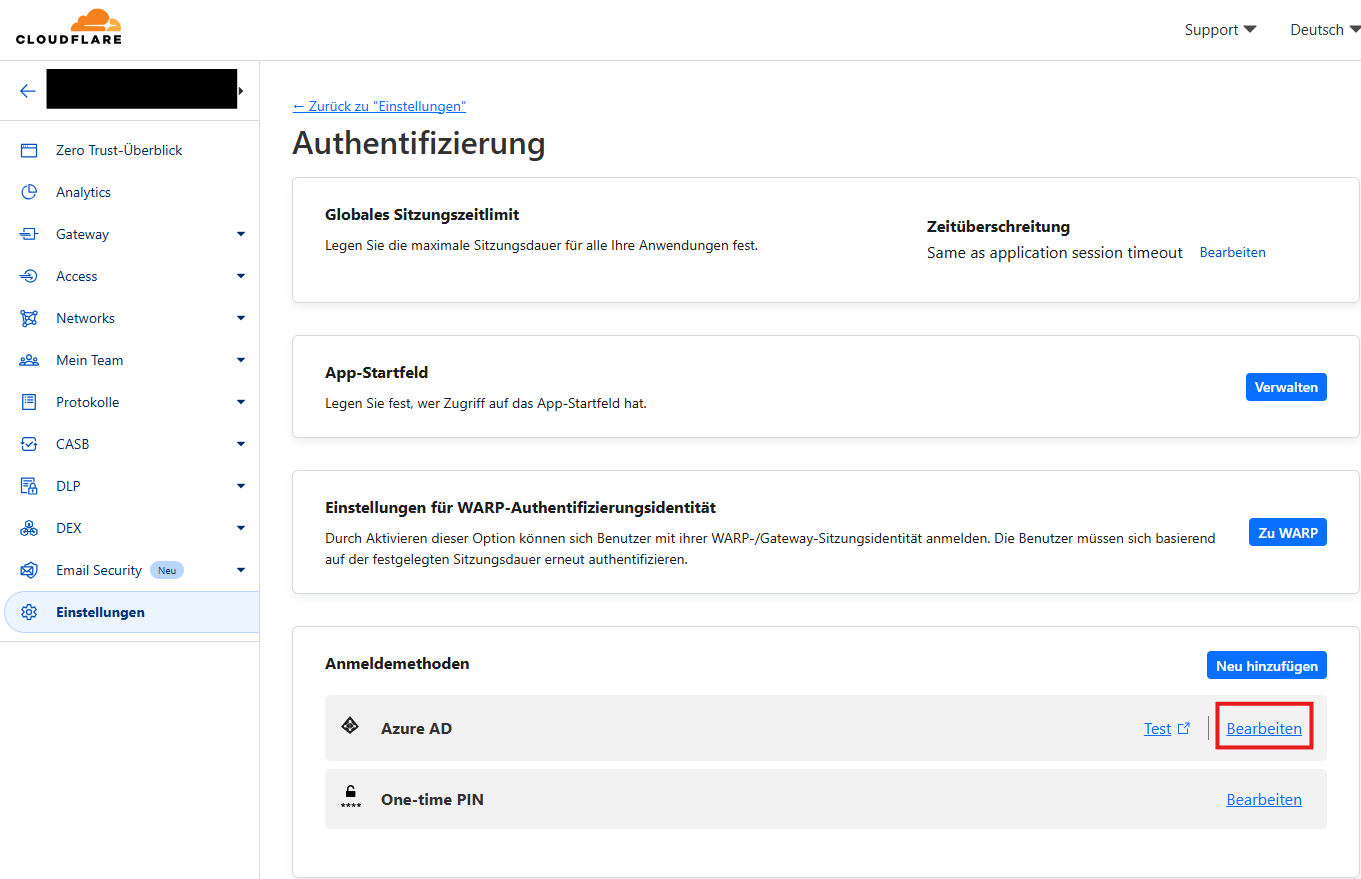Open the DEX section icon
The height and width of the screenshot is (879, 1361).
(x=28, y=527)
